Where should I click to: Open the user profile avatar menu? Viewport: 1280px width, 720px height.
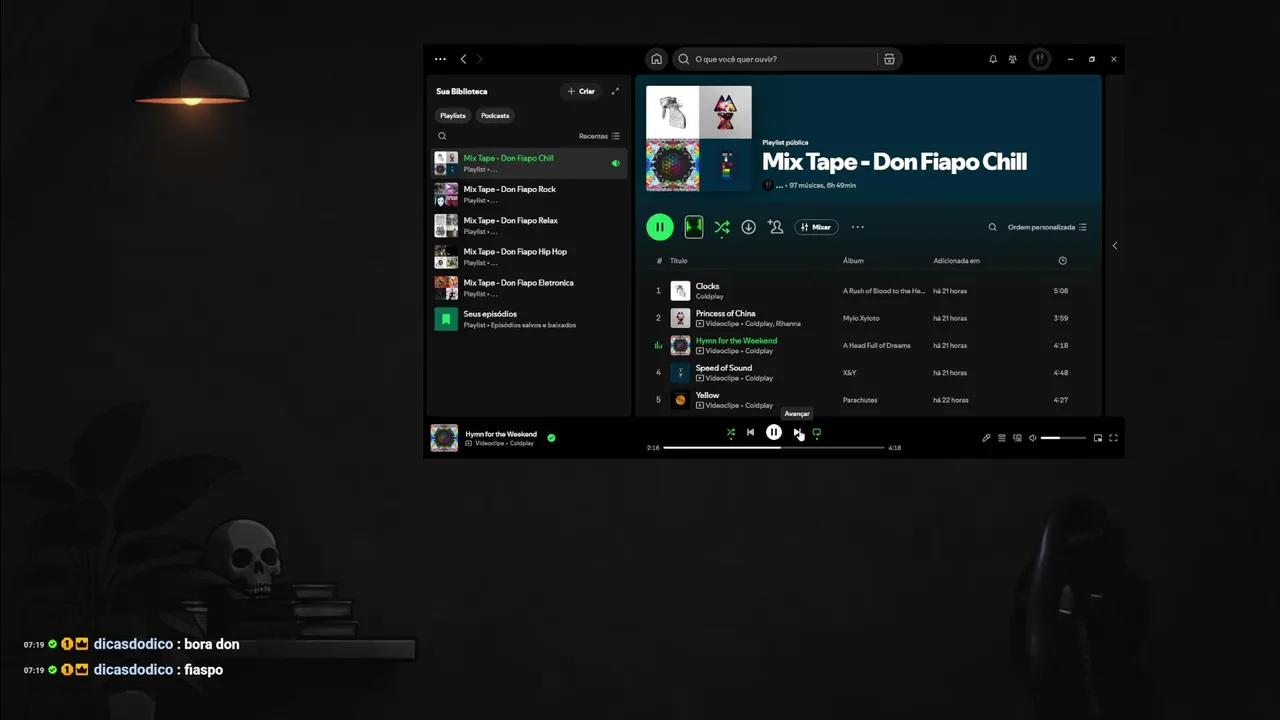1040,59
